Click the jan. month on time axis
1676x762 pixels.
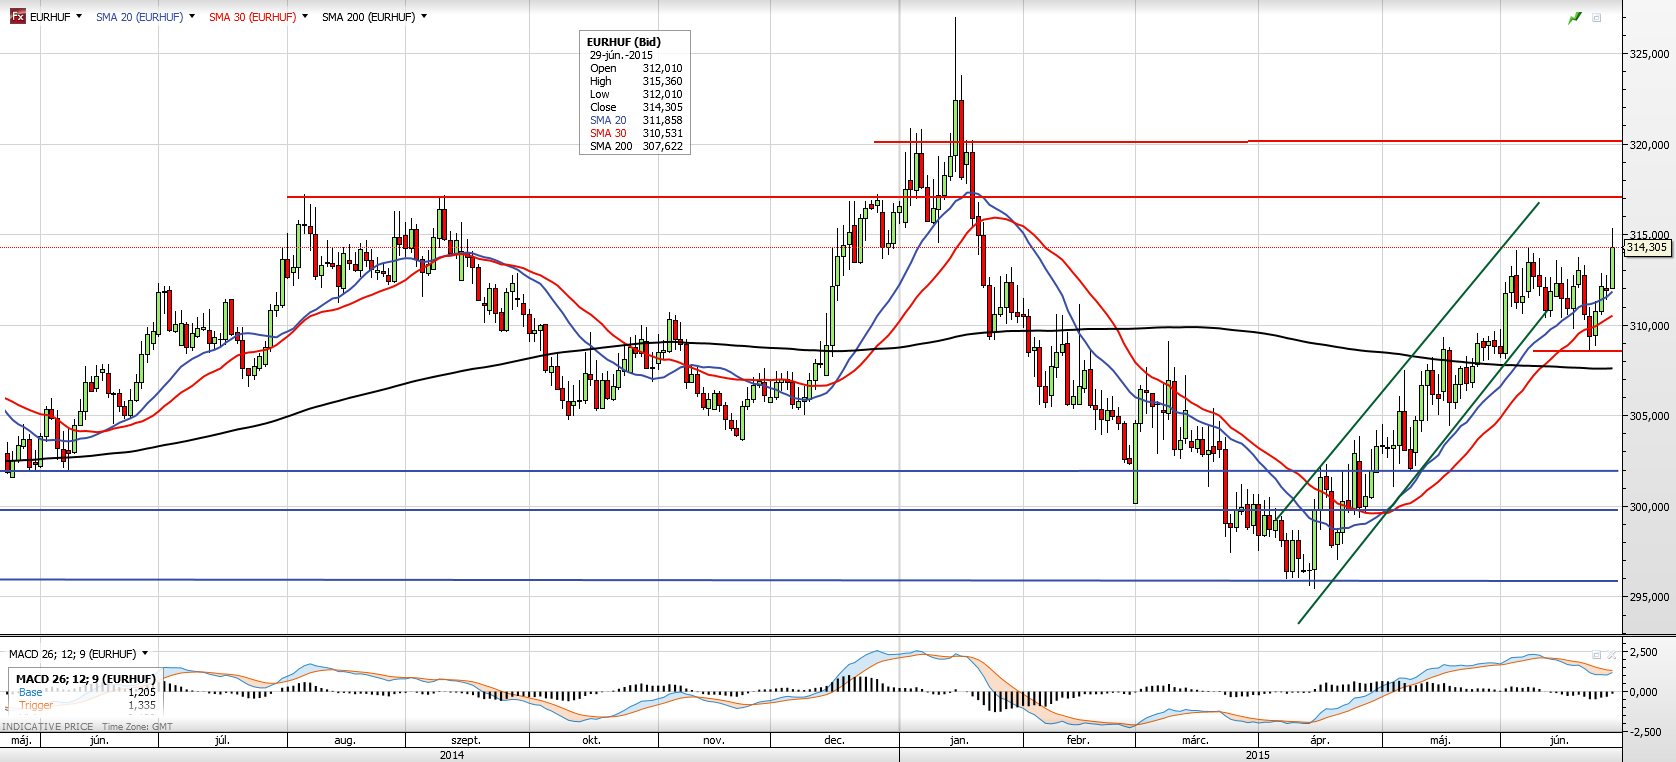(959, 740)
